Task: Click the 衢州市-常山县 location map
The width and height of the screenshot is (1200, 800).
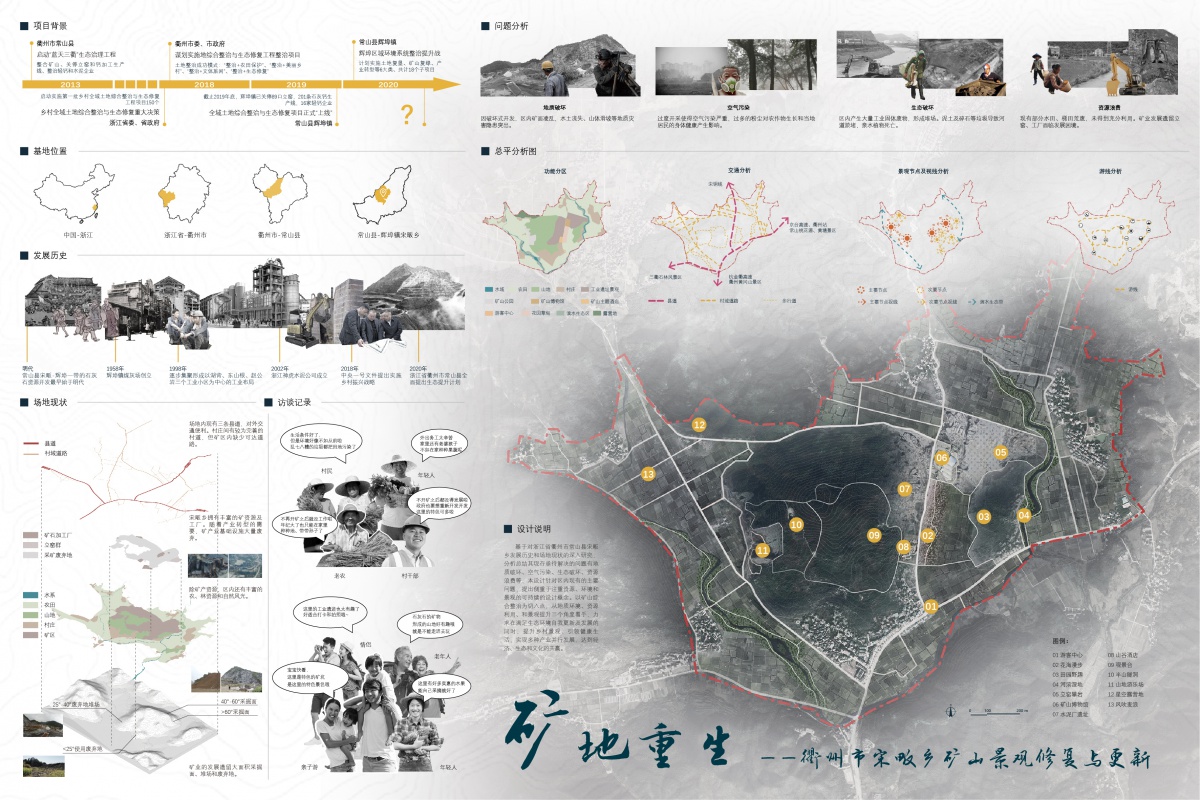Action: click(281, 194)
